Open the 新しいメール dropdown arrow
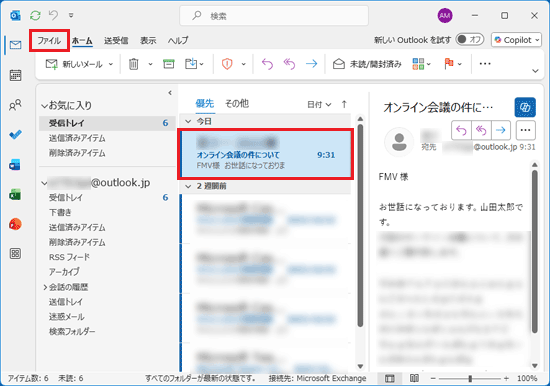Screen dimensions: 550x386 [x=111, y=64]
